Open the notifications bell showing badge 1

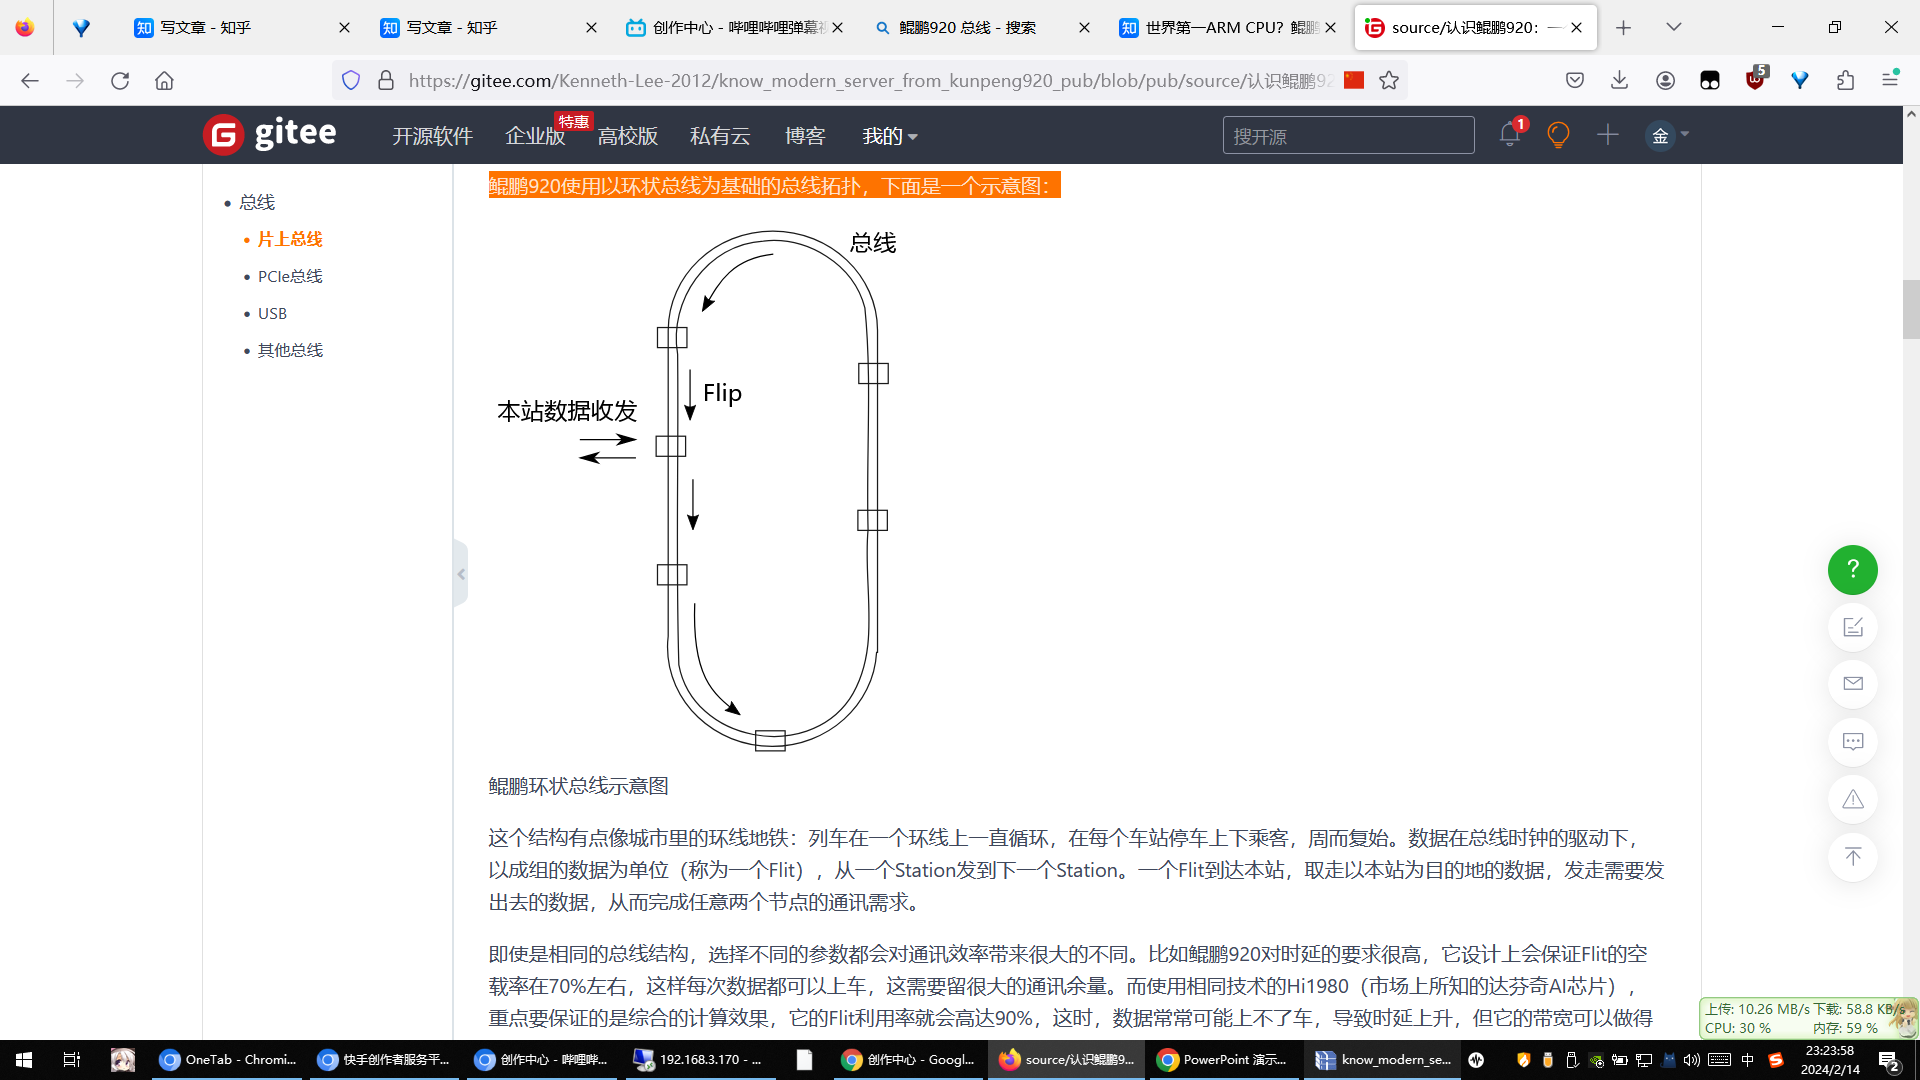click(1509, 134)
